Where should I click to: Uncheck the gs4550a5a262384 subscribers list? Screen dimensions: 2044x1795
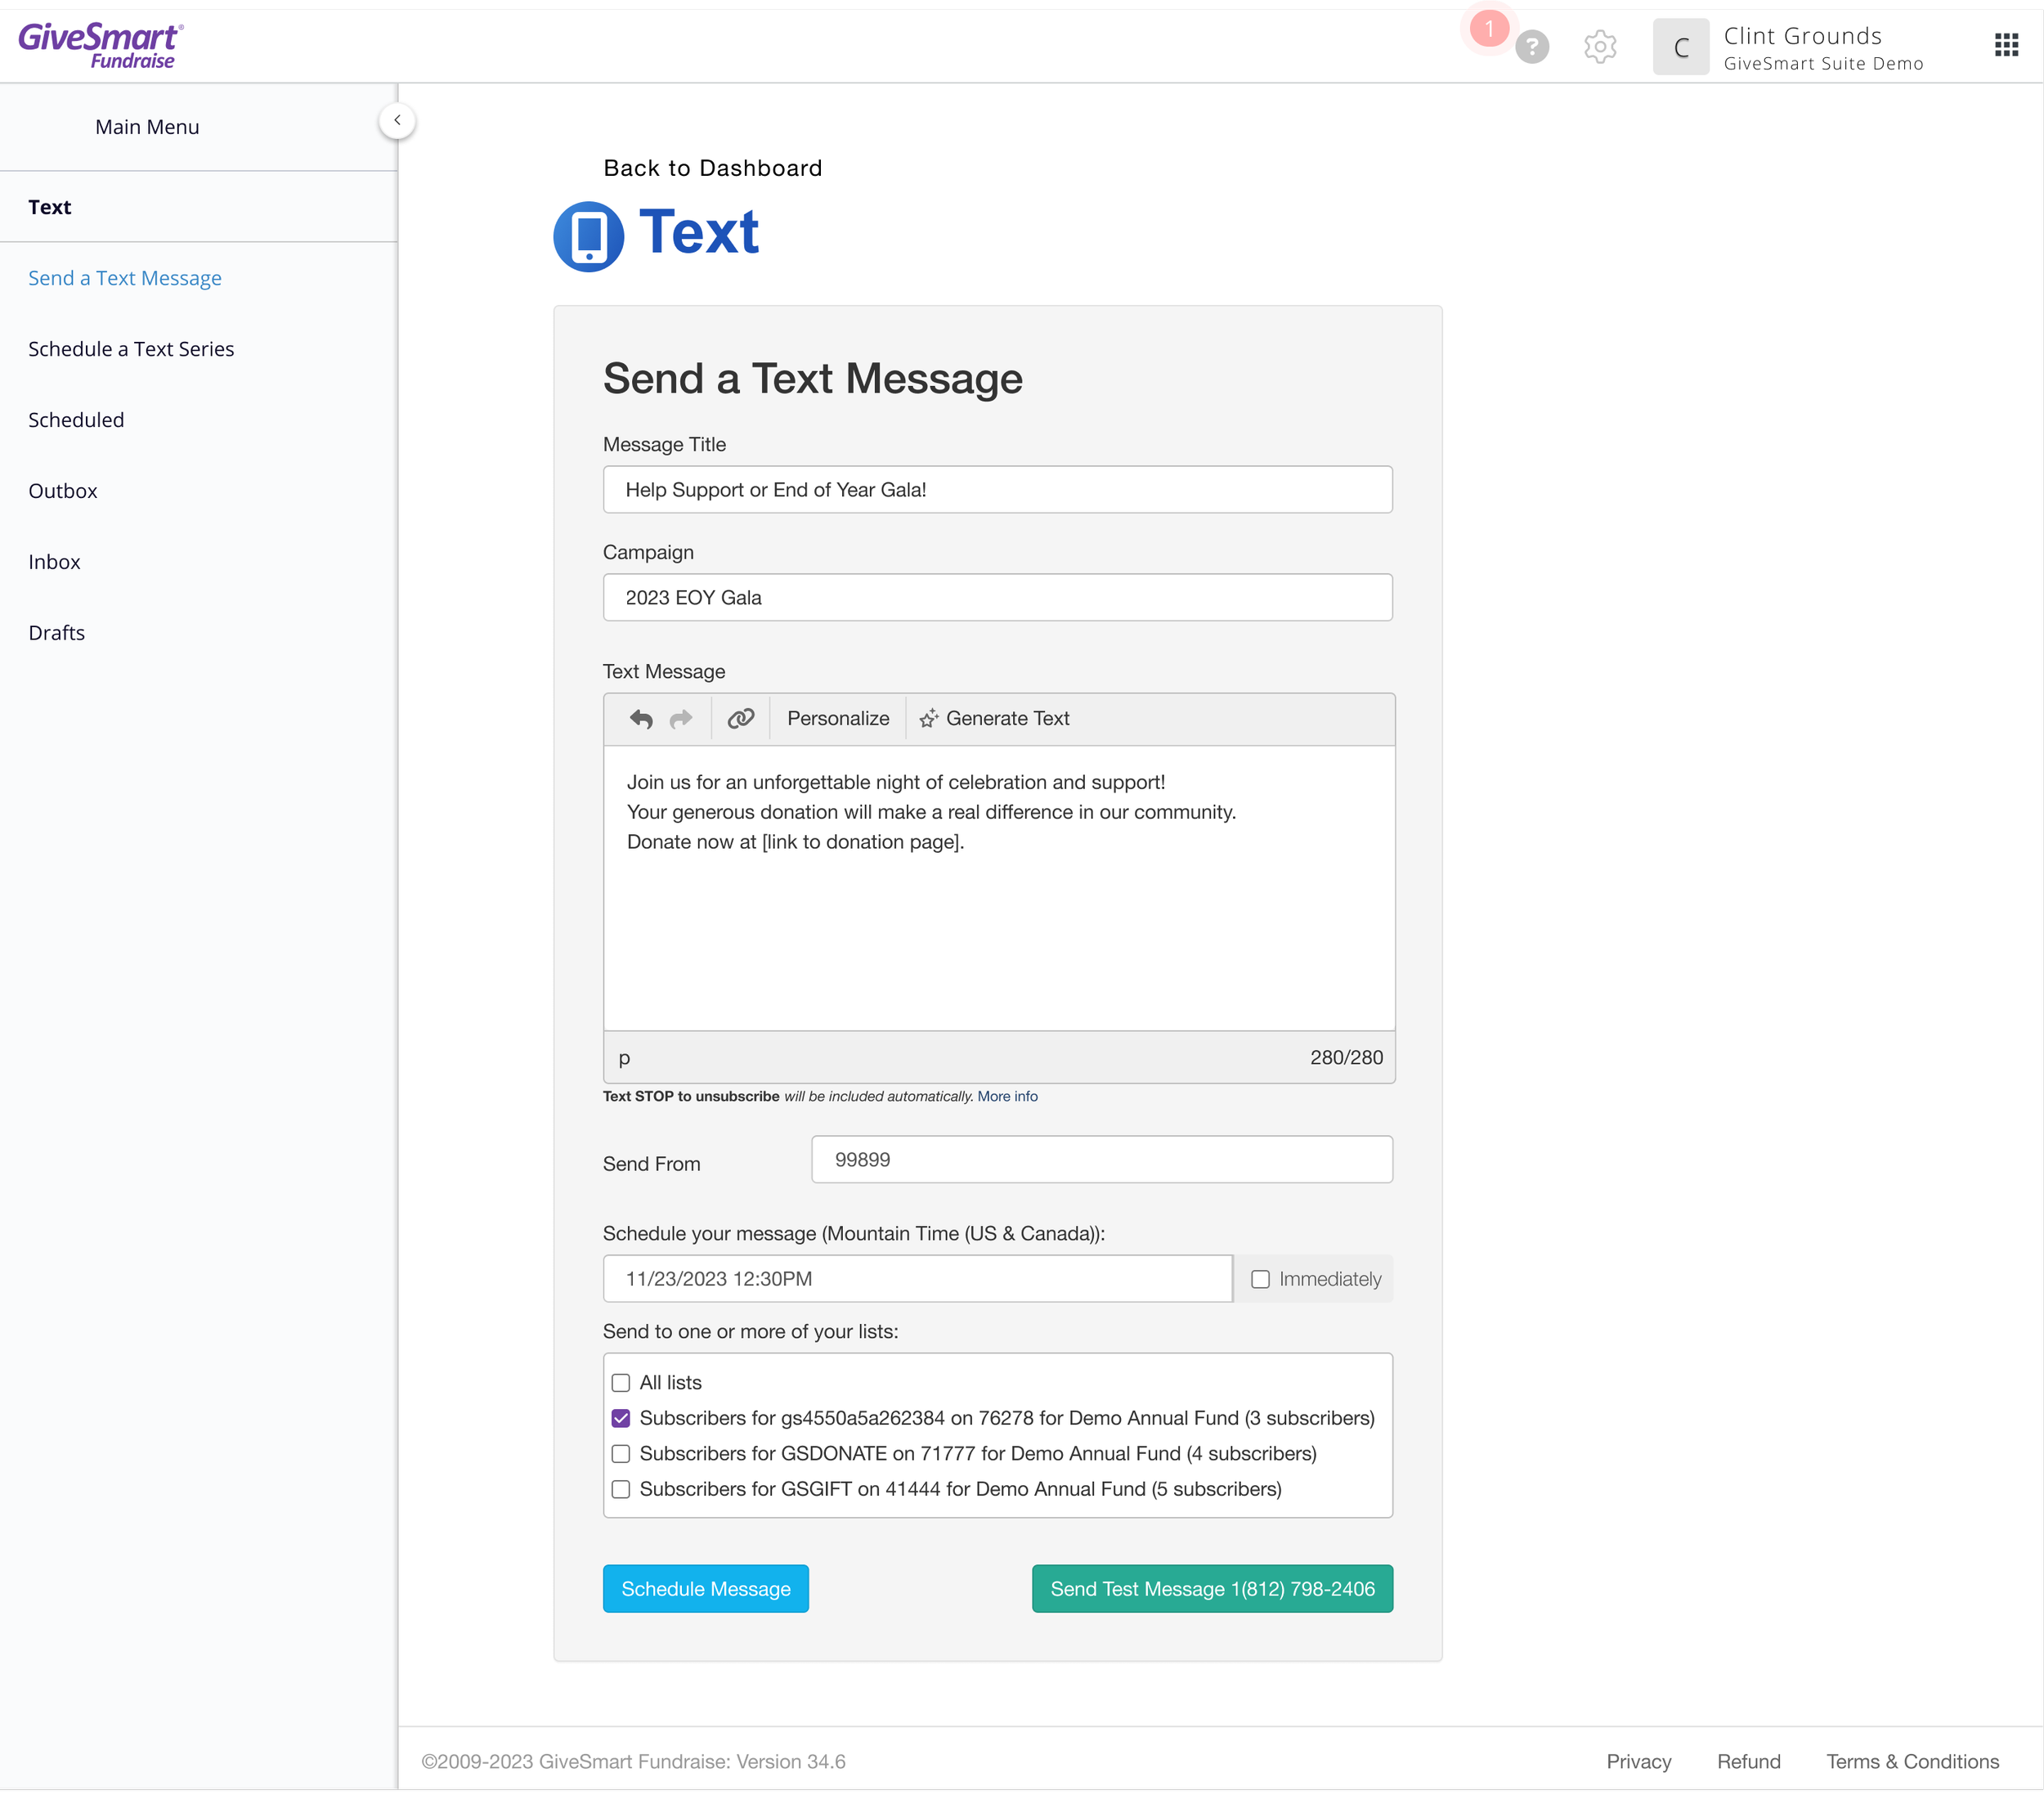click(621, 1419)
